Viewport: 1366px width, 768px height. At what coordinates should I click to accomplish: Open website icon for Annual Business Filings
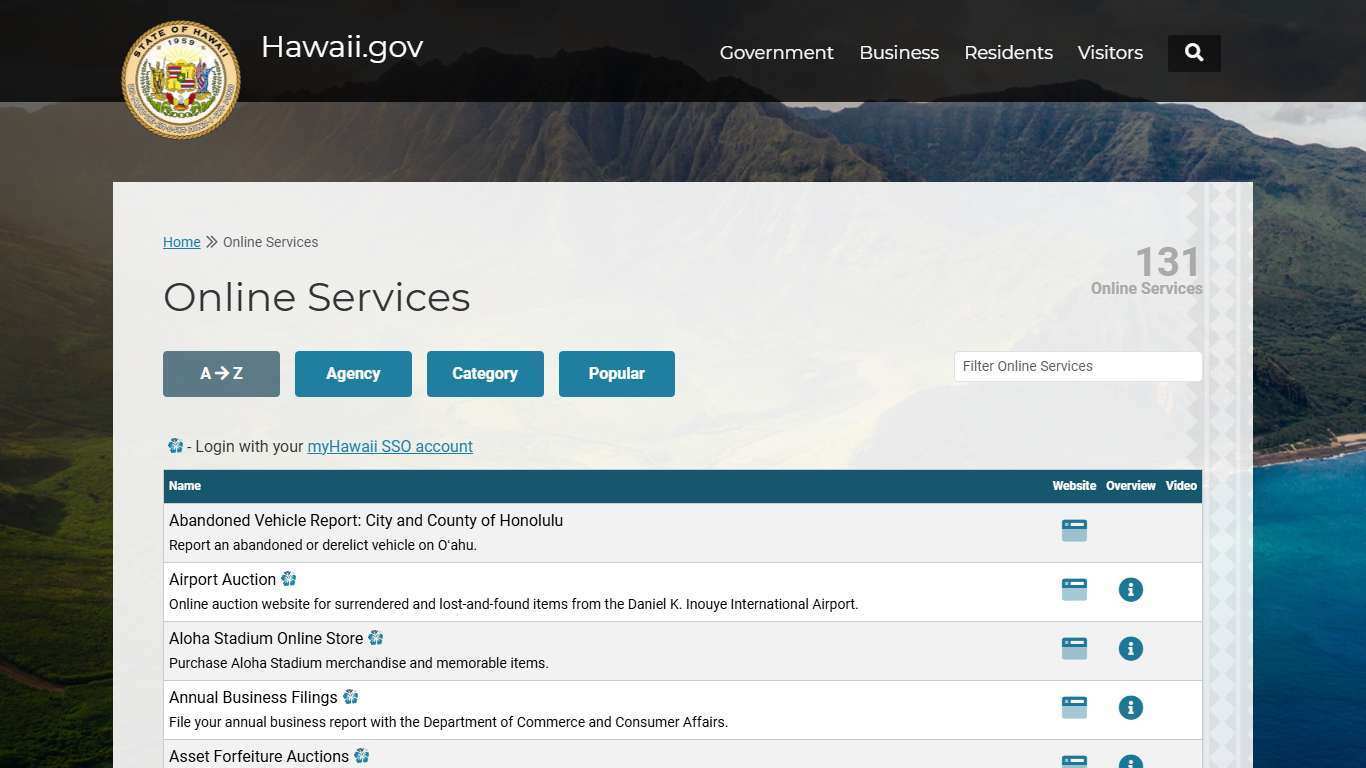click(1074, 707)
